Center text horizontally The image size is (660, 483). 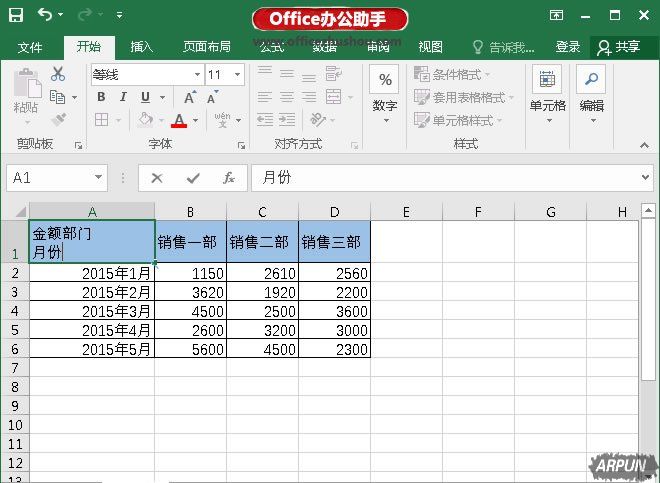(x=287, y=97)
